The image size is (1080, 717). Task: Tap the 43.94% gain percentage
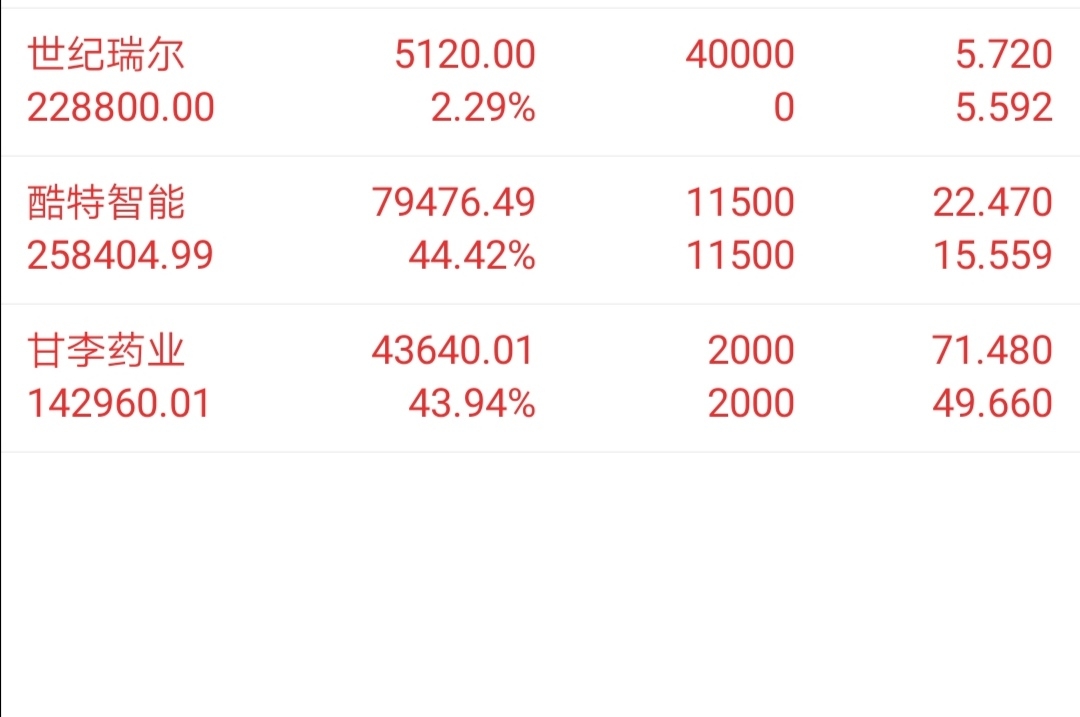click(472, 404)
